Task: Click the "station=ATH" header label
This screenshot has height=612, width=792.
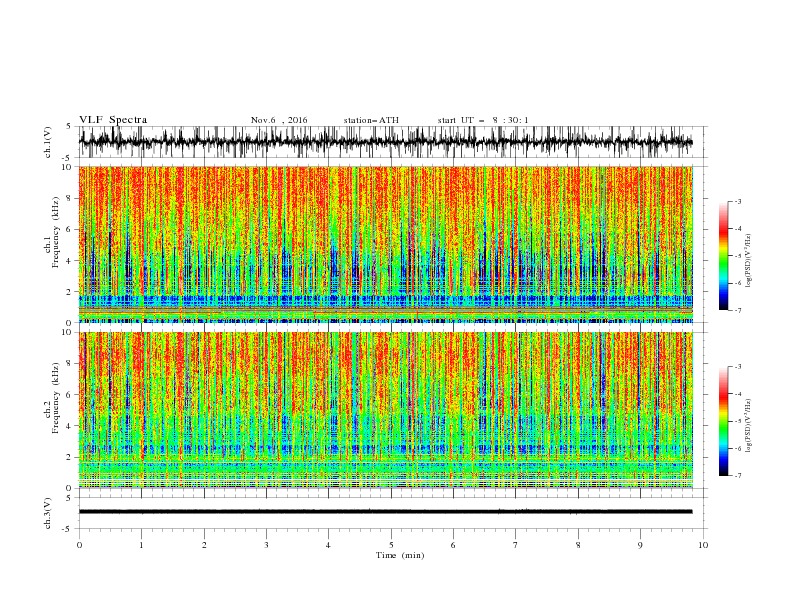Action: (371, 120)
